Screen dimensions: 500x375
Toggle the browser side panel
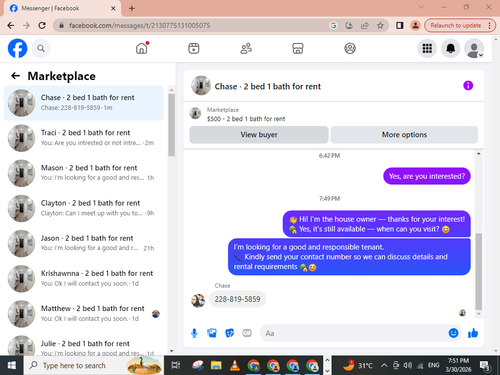(399, 25)
